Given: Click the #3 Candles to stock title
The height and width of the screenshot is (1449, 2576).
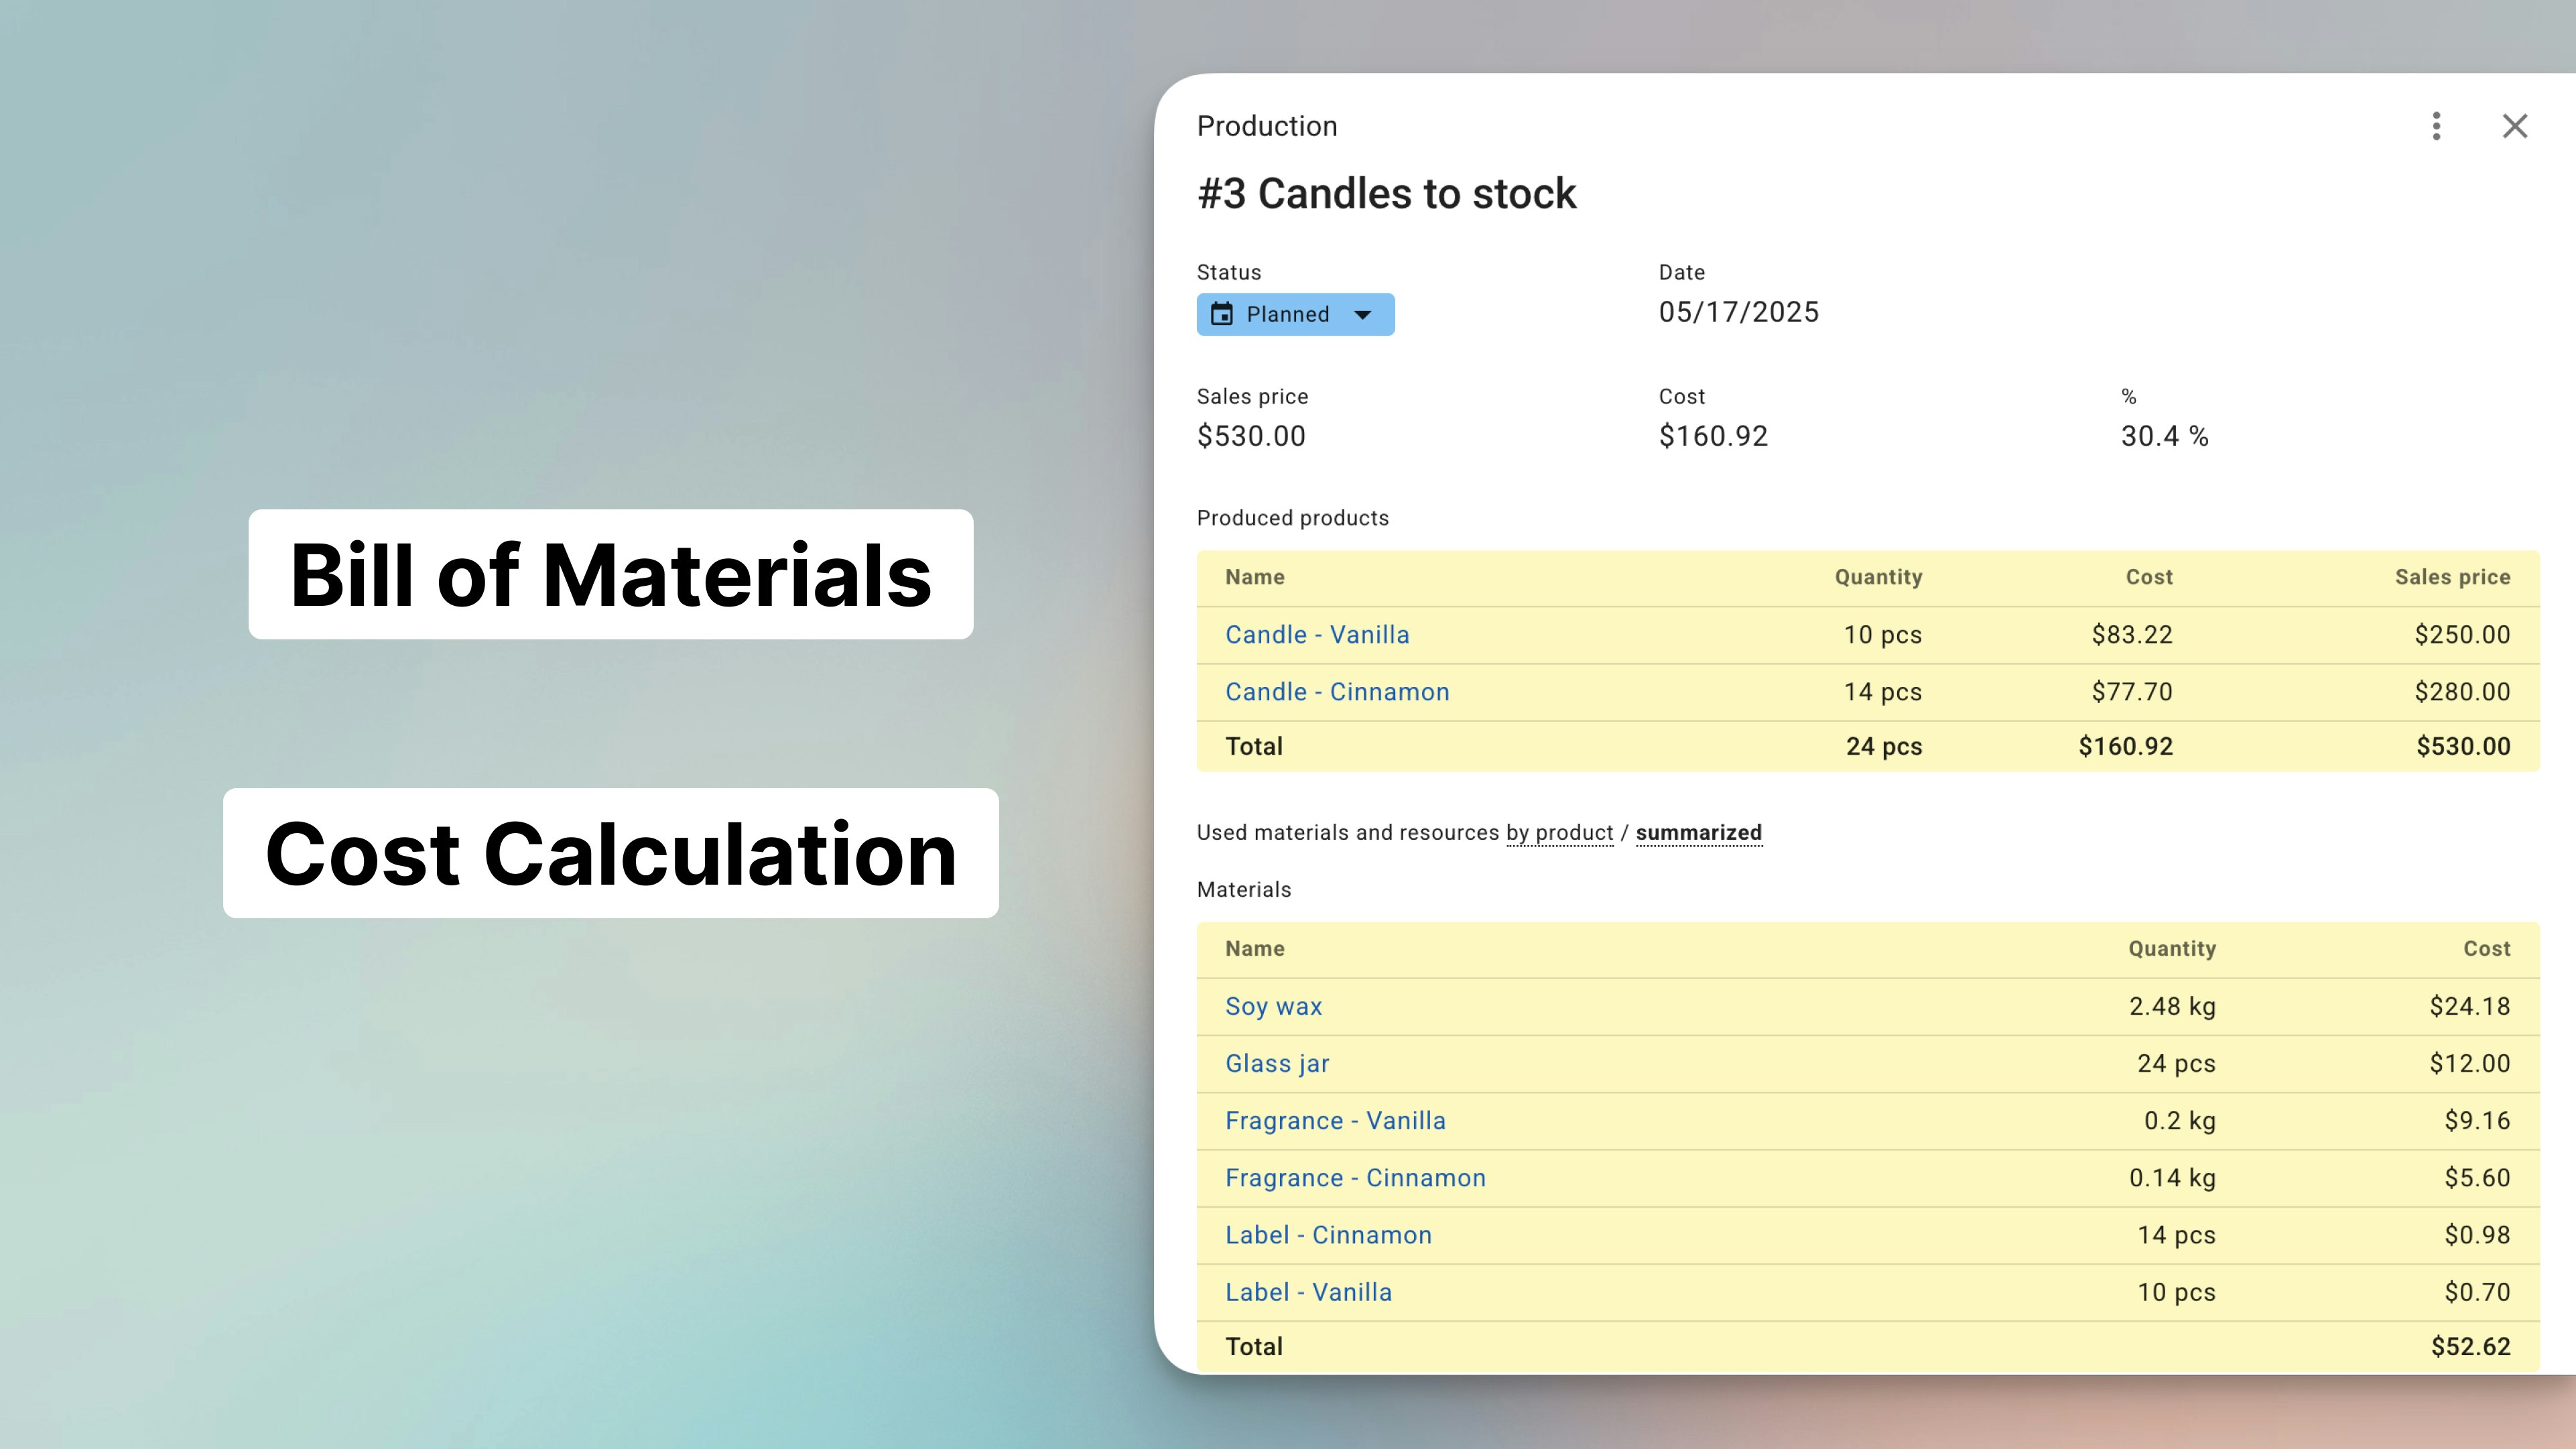Looking at the screenshot, I should [x=1386, y=194].
